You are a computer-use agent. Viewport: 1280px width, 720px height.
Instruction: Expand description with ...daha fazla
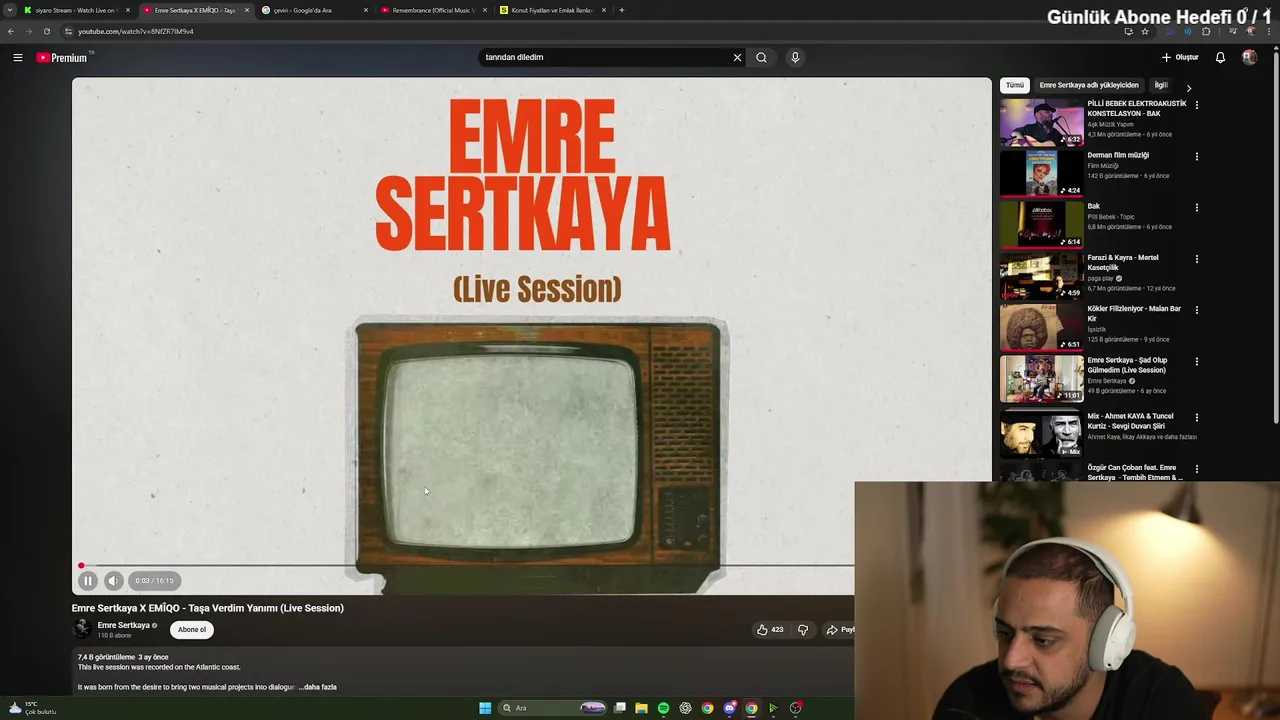click(318, 687)
